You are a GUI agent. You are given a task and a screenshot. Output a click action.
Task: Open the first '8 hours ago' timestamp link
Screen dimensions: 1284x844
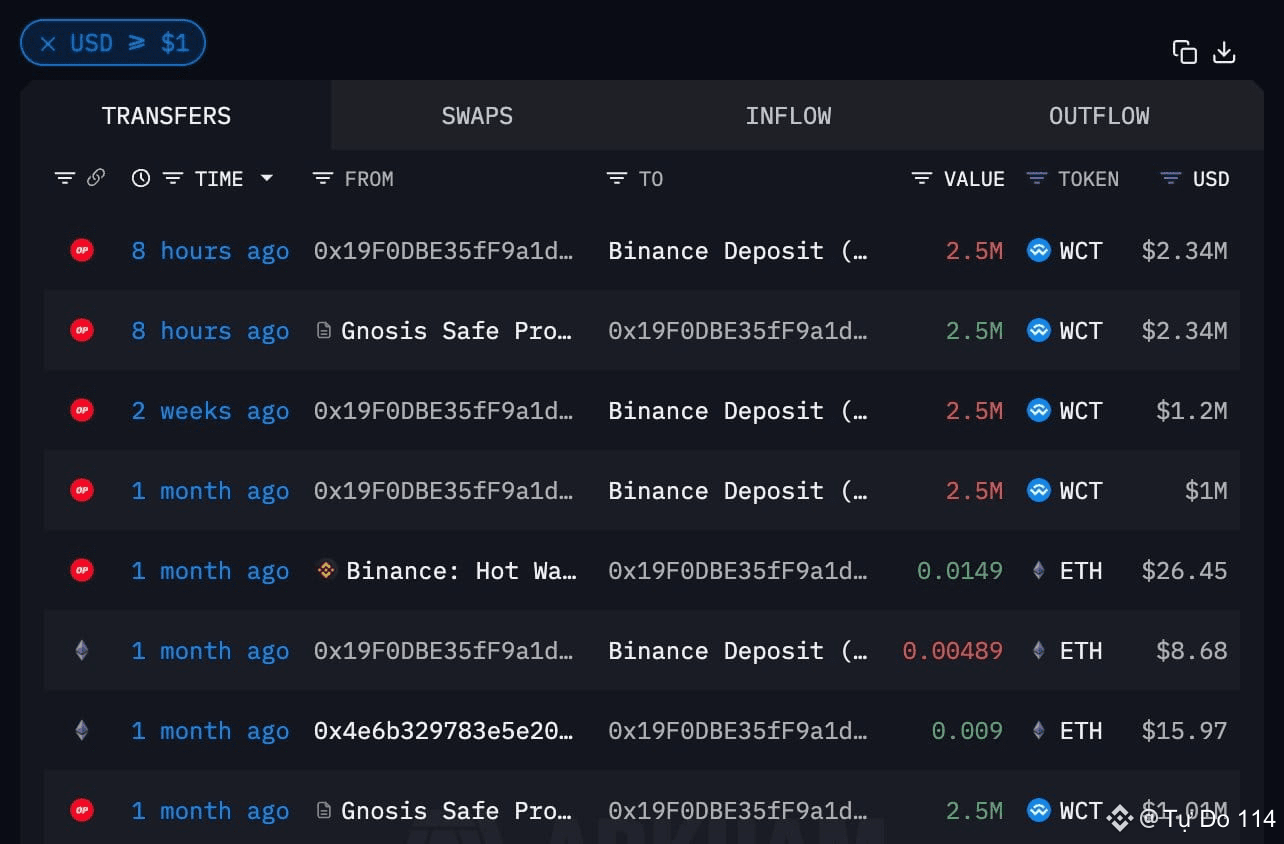tap(210, 251)
